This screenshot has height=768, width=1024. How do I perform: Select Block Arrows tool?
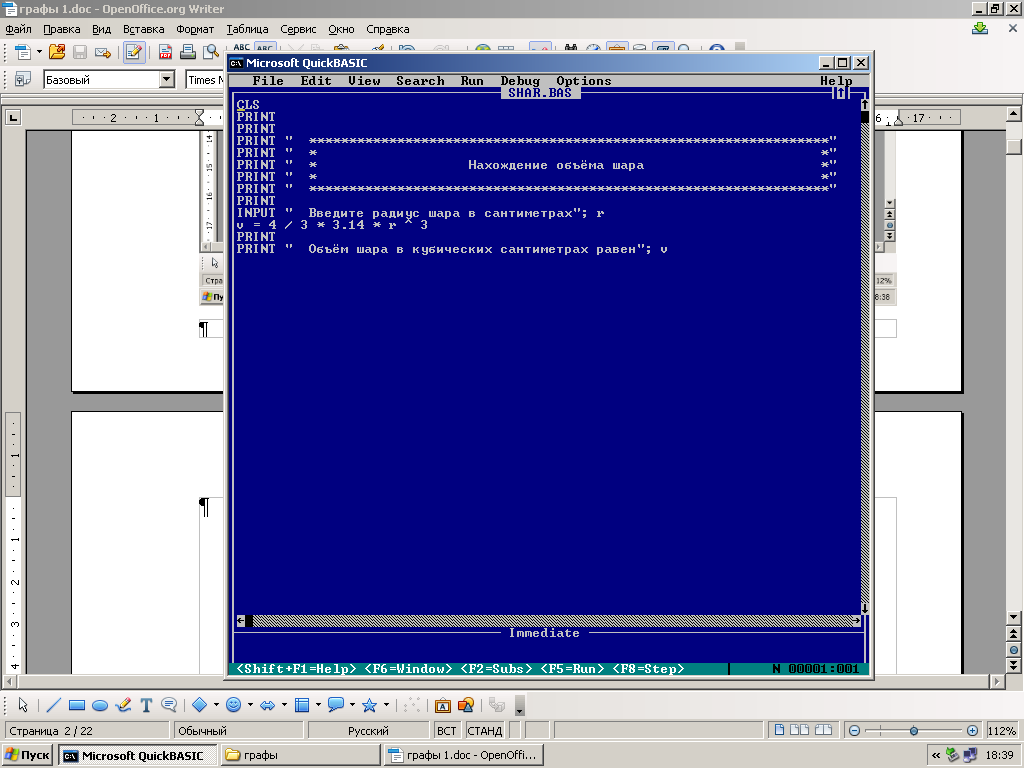[x=268, y=705]
